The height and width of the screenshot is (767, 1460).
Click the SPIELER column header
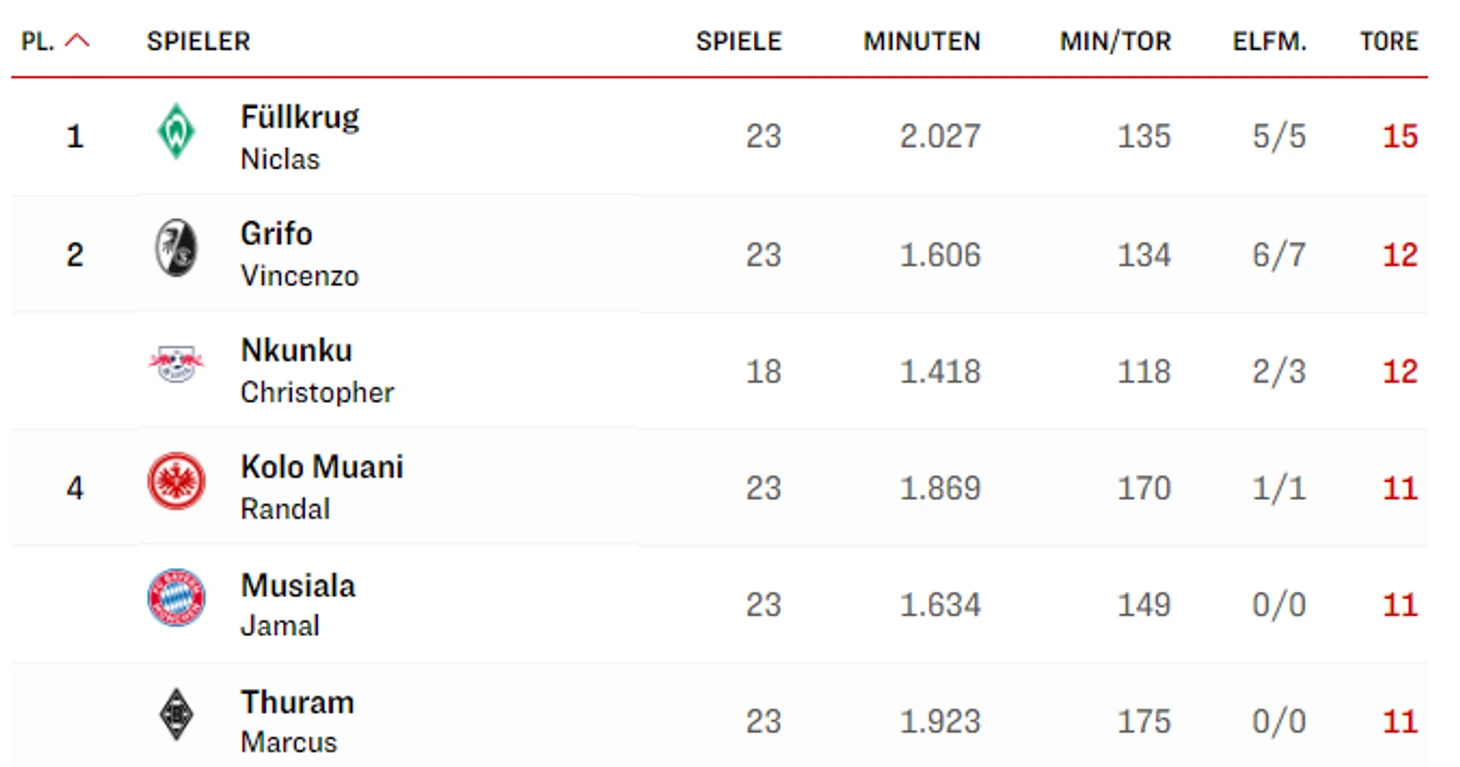coord(198,42)
